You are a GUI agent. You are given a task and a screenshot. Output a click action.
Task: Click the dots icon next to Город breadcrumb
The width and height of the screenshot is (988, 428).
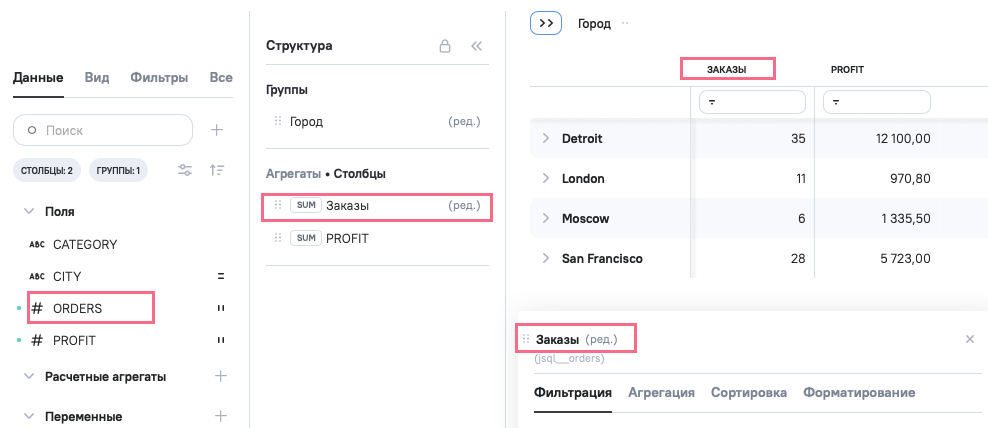pos(625,23)
